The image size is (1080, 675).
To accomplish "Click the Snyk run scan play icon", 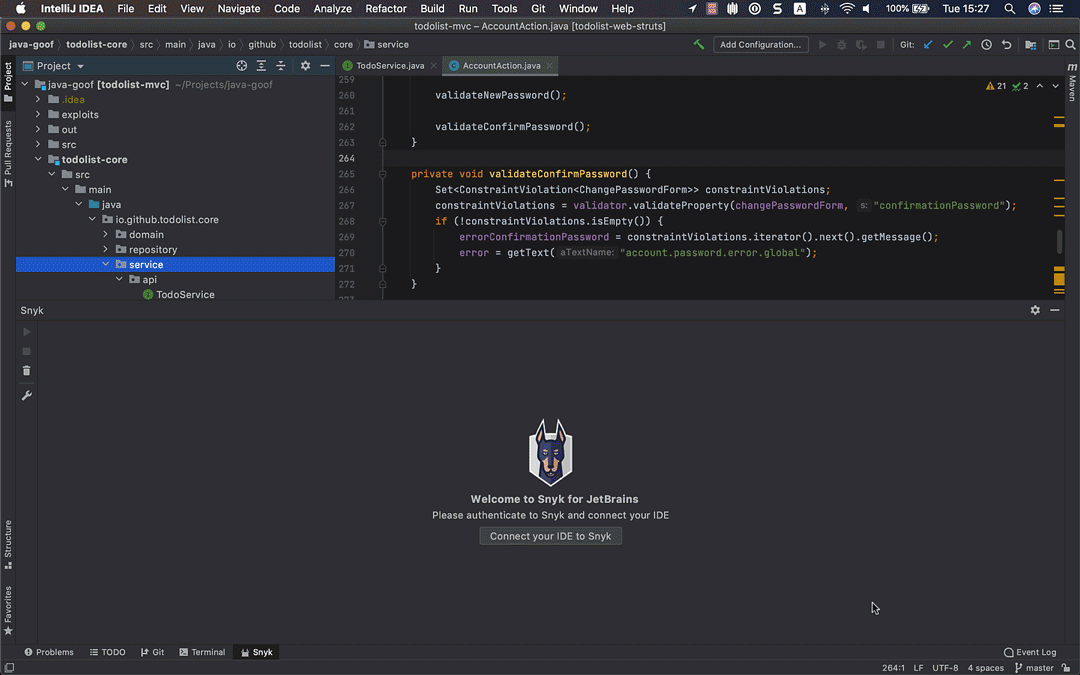I will [26, 332].
